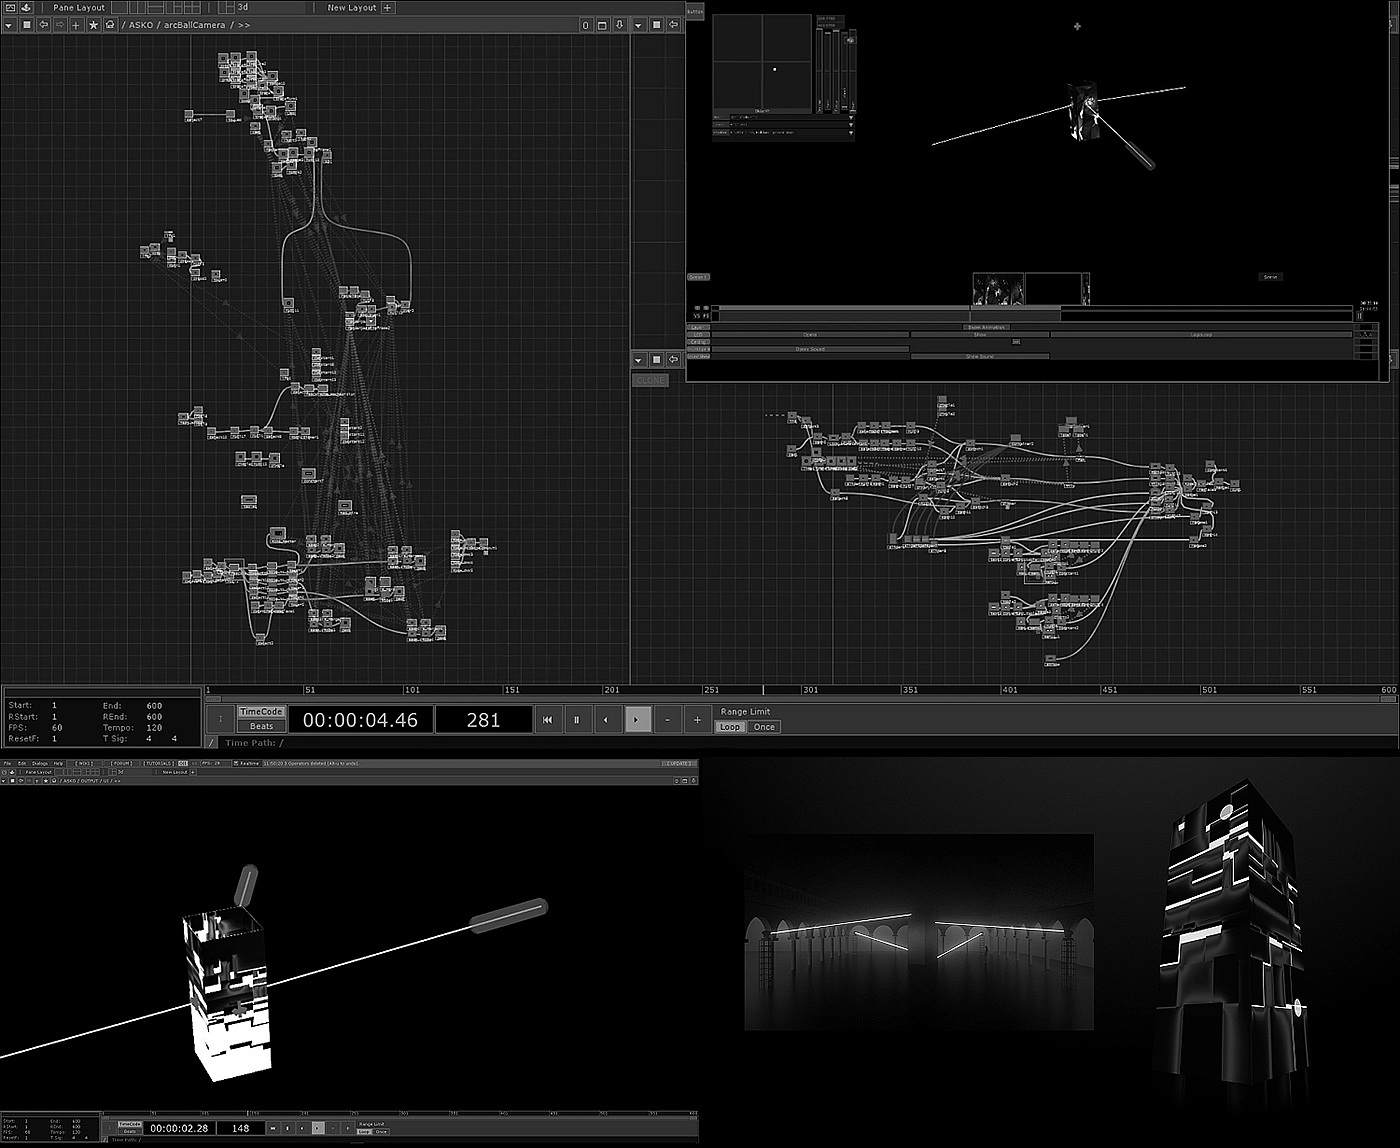Click the square icon in the top-right pane bar
The width and height of the screenshot is (1400, 1148).
(x=657, y=25)
